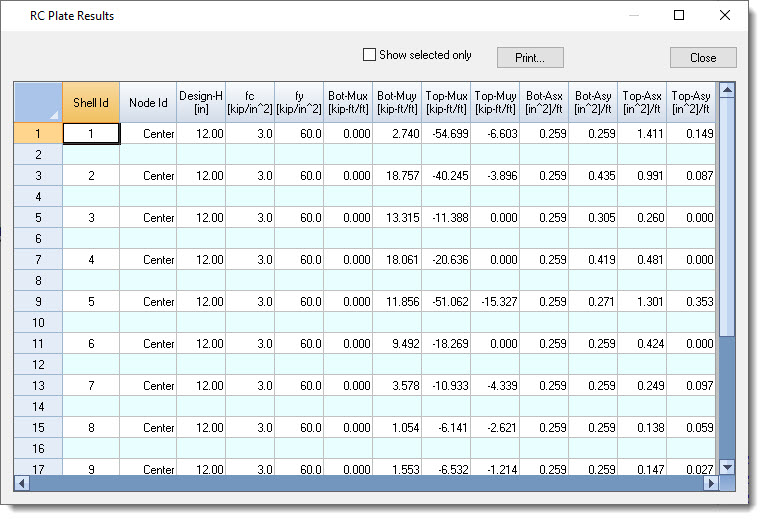Click the Shell Id cell in row 1
The height and width of the screenshot is (520, 764).
click(x=91, y=133)
